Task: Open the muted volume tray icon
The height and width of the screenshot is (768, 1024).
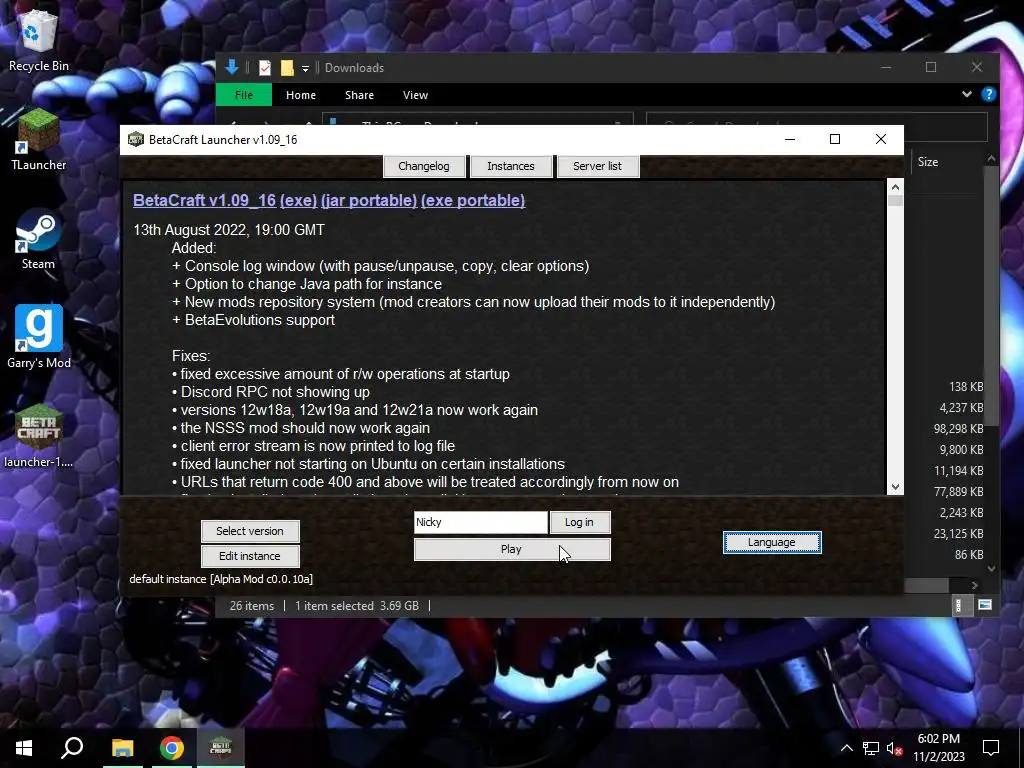Action: 894,748
